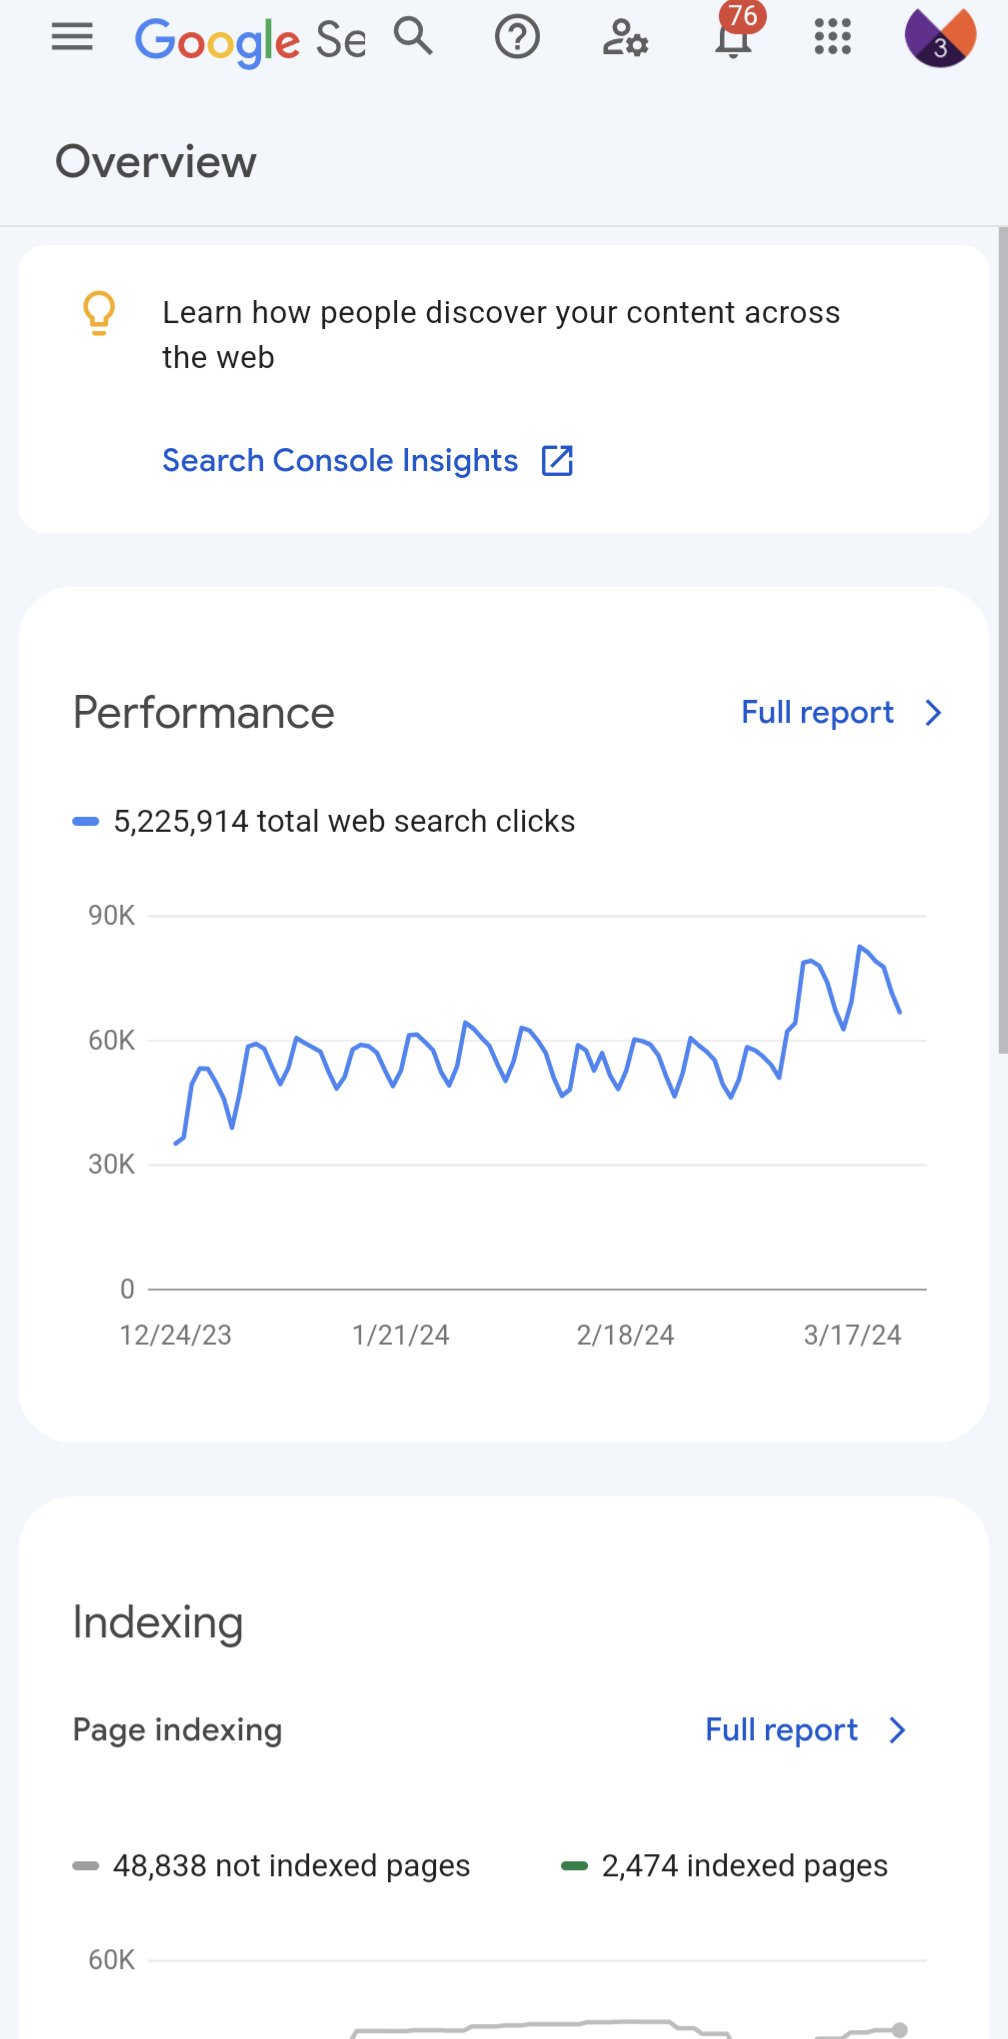Toggle the indexed pages legend
Image resolution: width=1008 pixels, height=2039 pixels.
[x=725, y=1866]
